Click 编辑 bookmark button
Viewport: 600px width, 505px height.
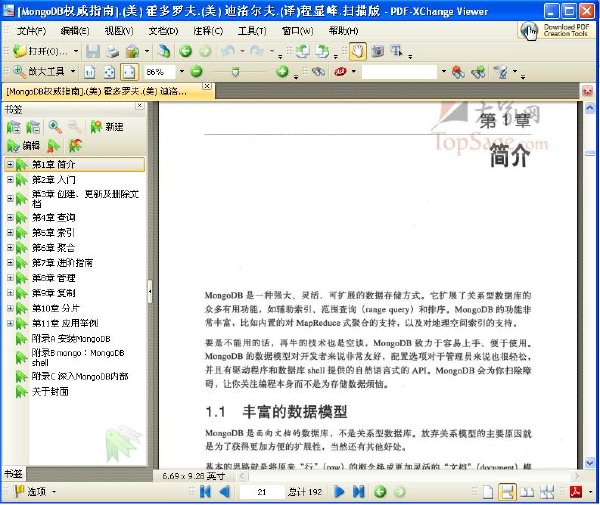23,146
